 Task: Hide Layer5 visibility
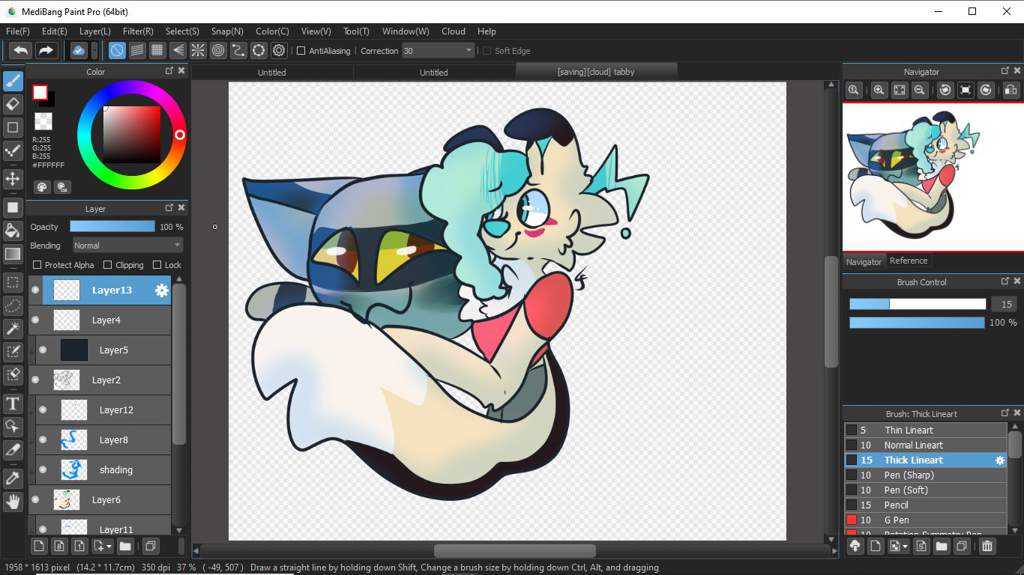(42, 350)
